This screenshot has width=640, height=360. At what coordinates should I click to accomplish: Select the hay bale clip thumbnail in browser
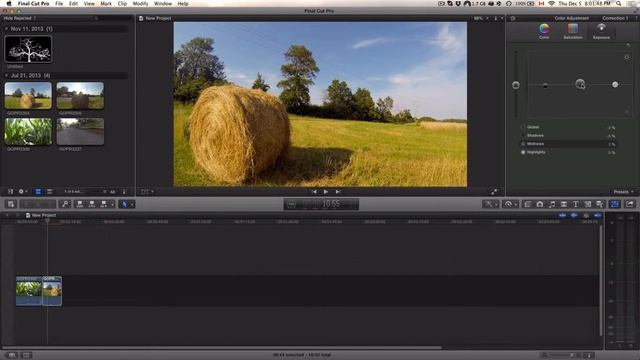point(28,96)
